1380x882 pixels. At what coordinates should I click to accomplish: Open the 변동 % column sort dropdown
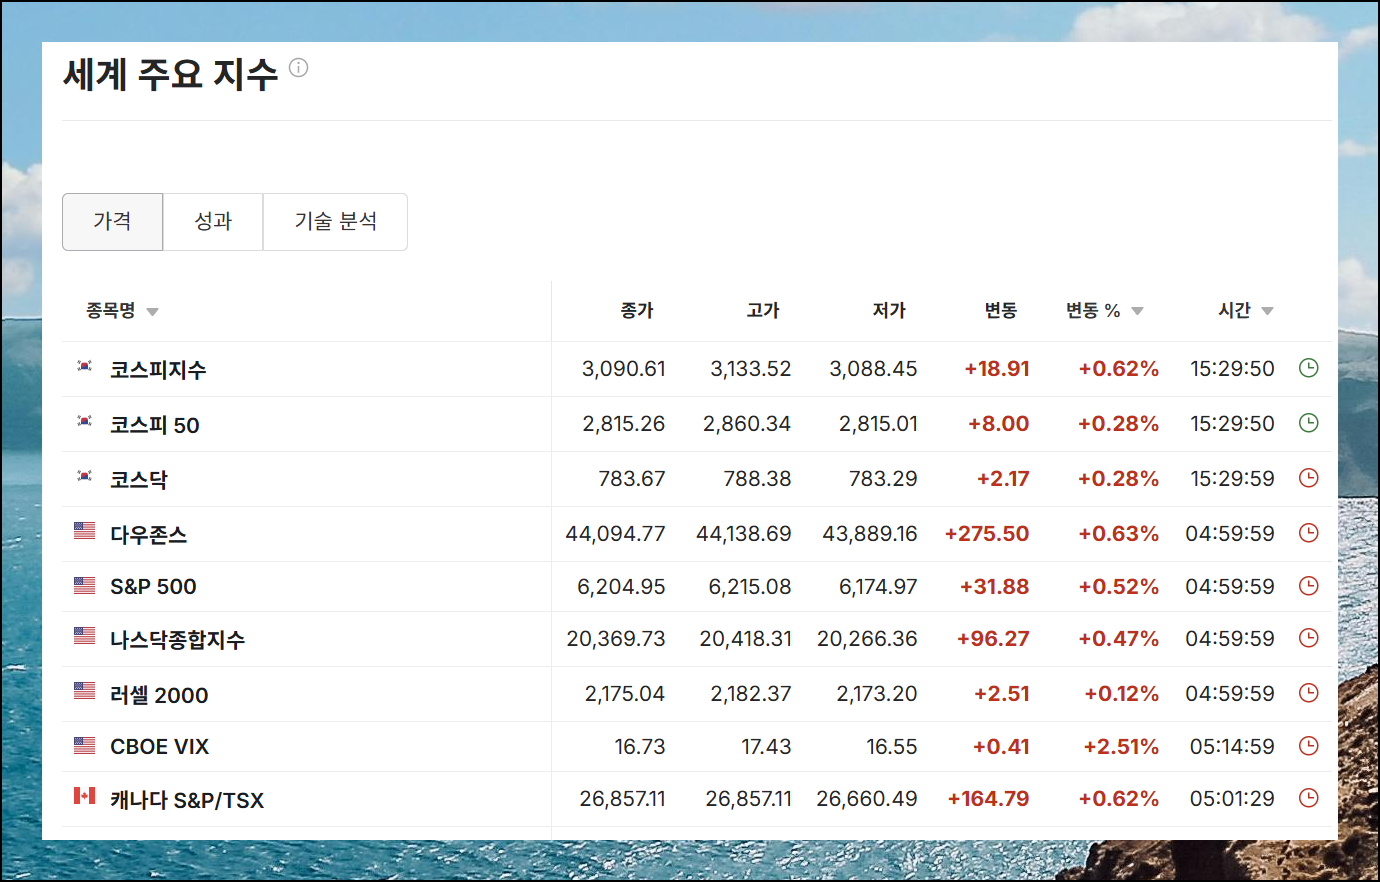pos(1137,311)
